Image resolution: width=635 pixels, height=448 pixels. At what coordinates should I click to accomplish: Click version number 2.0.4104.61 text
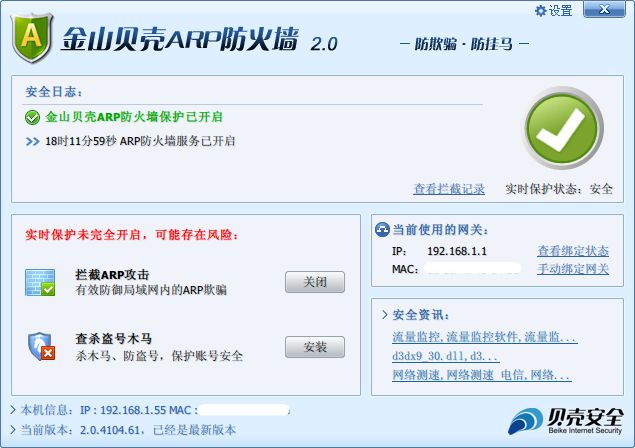pos(110,430)
